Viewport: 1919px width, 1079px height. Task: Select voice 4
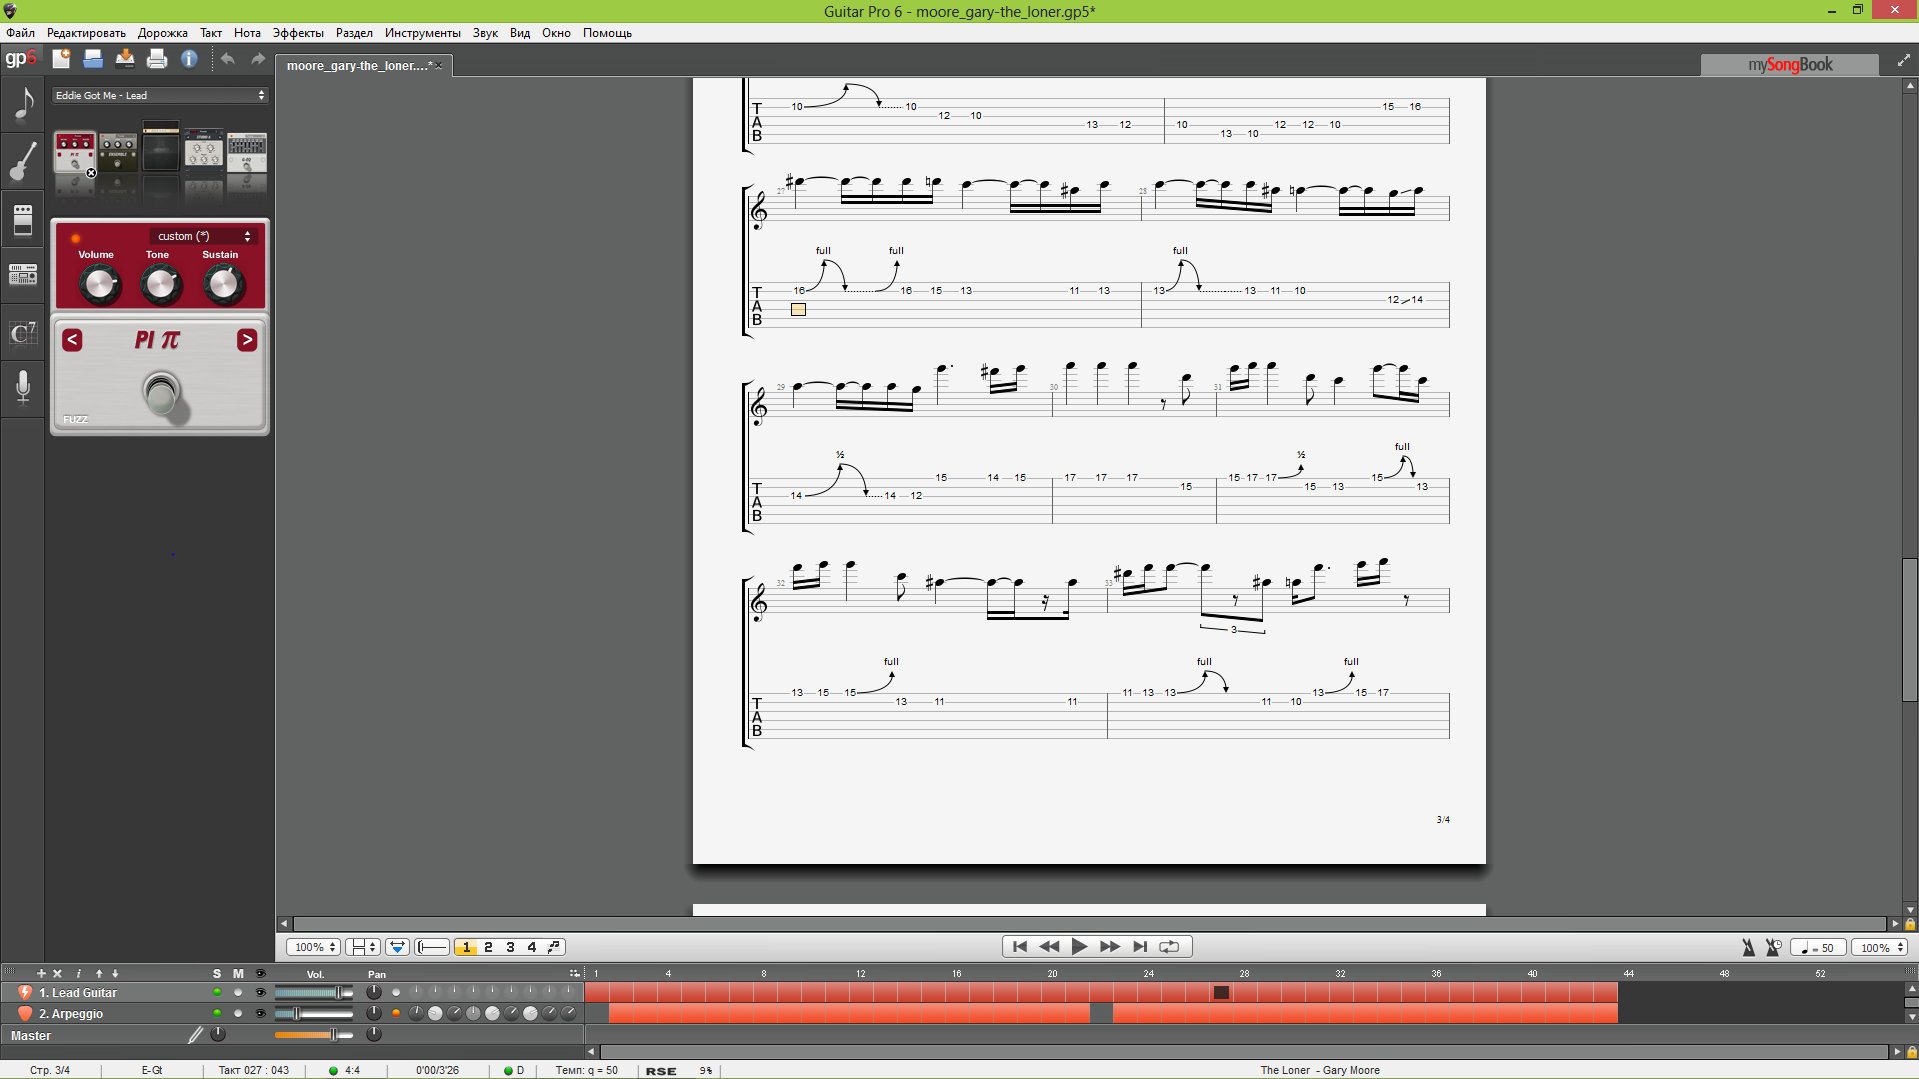532,947
